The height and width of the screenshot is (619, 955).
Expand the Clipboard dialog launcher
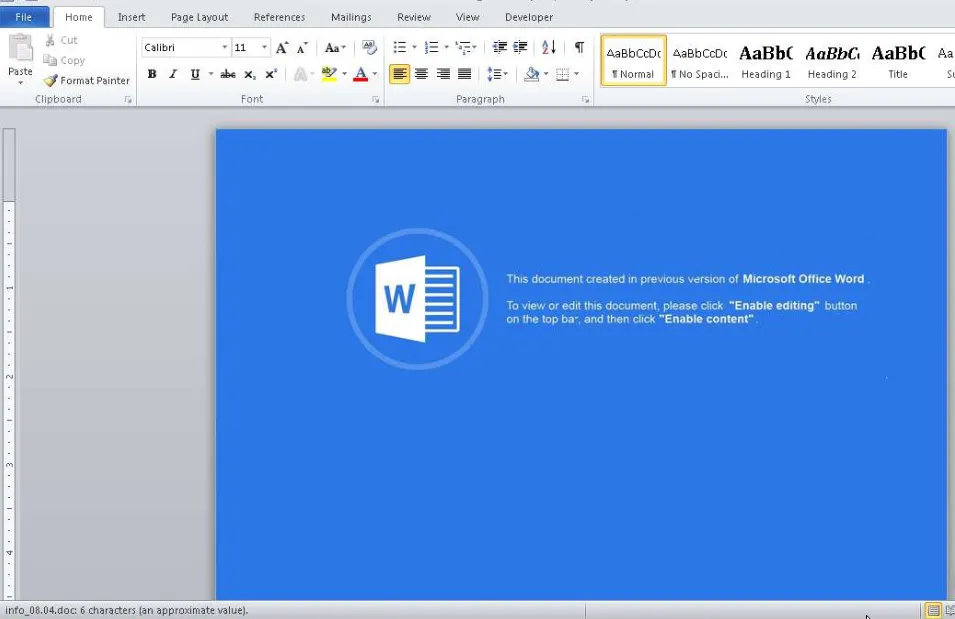(129, 100)
